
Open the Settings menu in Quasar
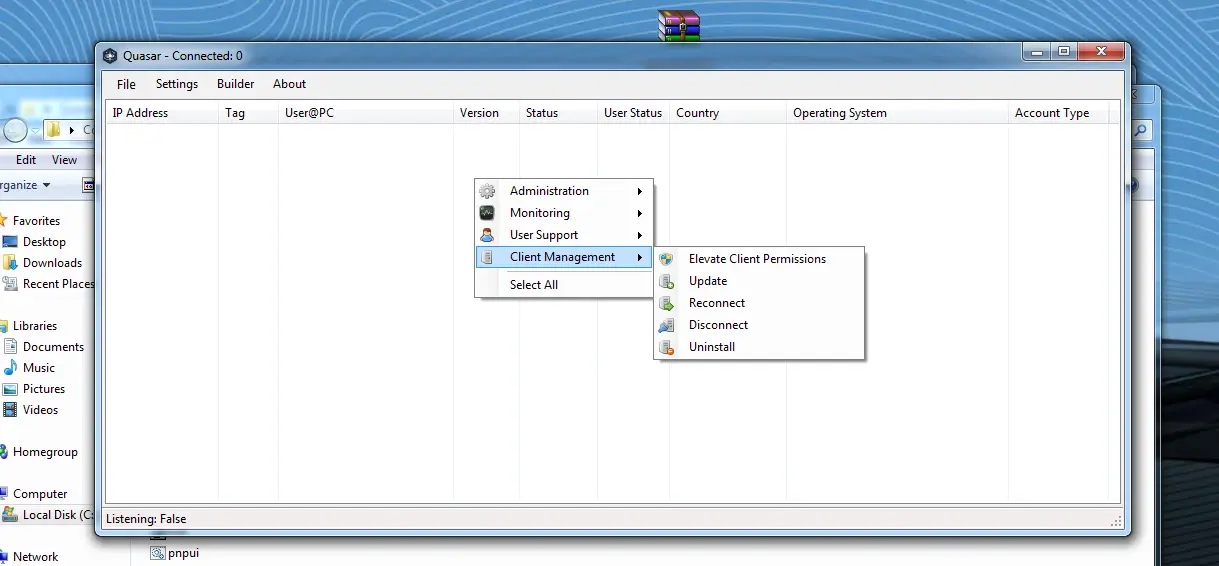point(177,84)
